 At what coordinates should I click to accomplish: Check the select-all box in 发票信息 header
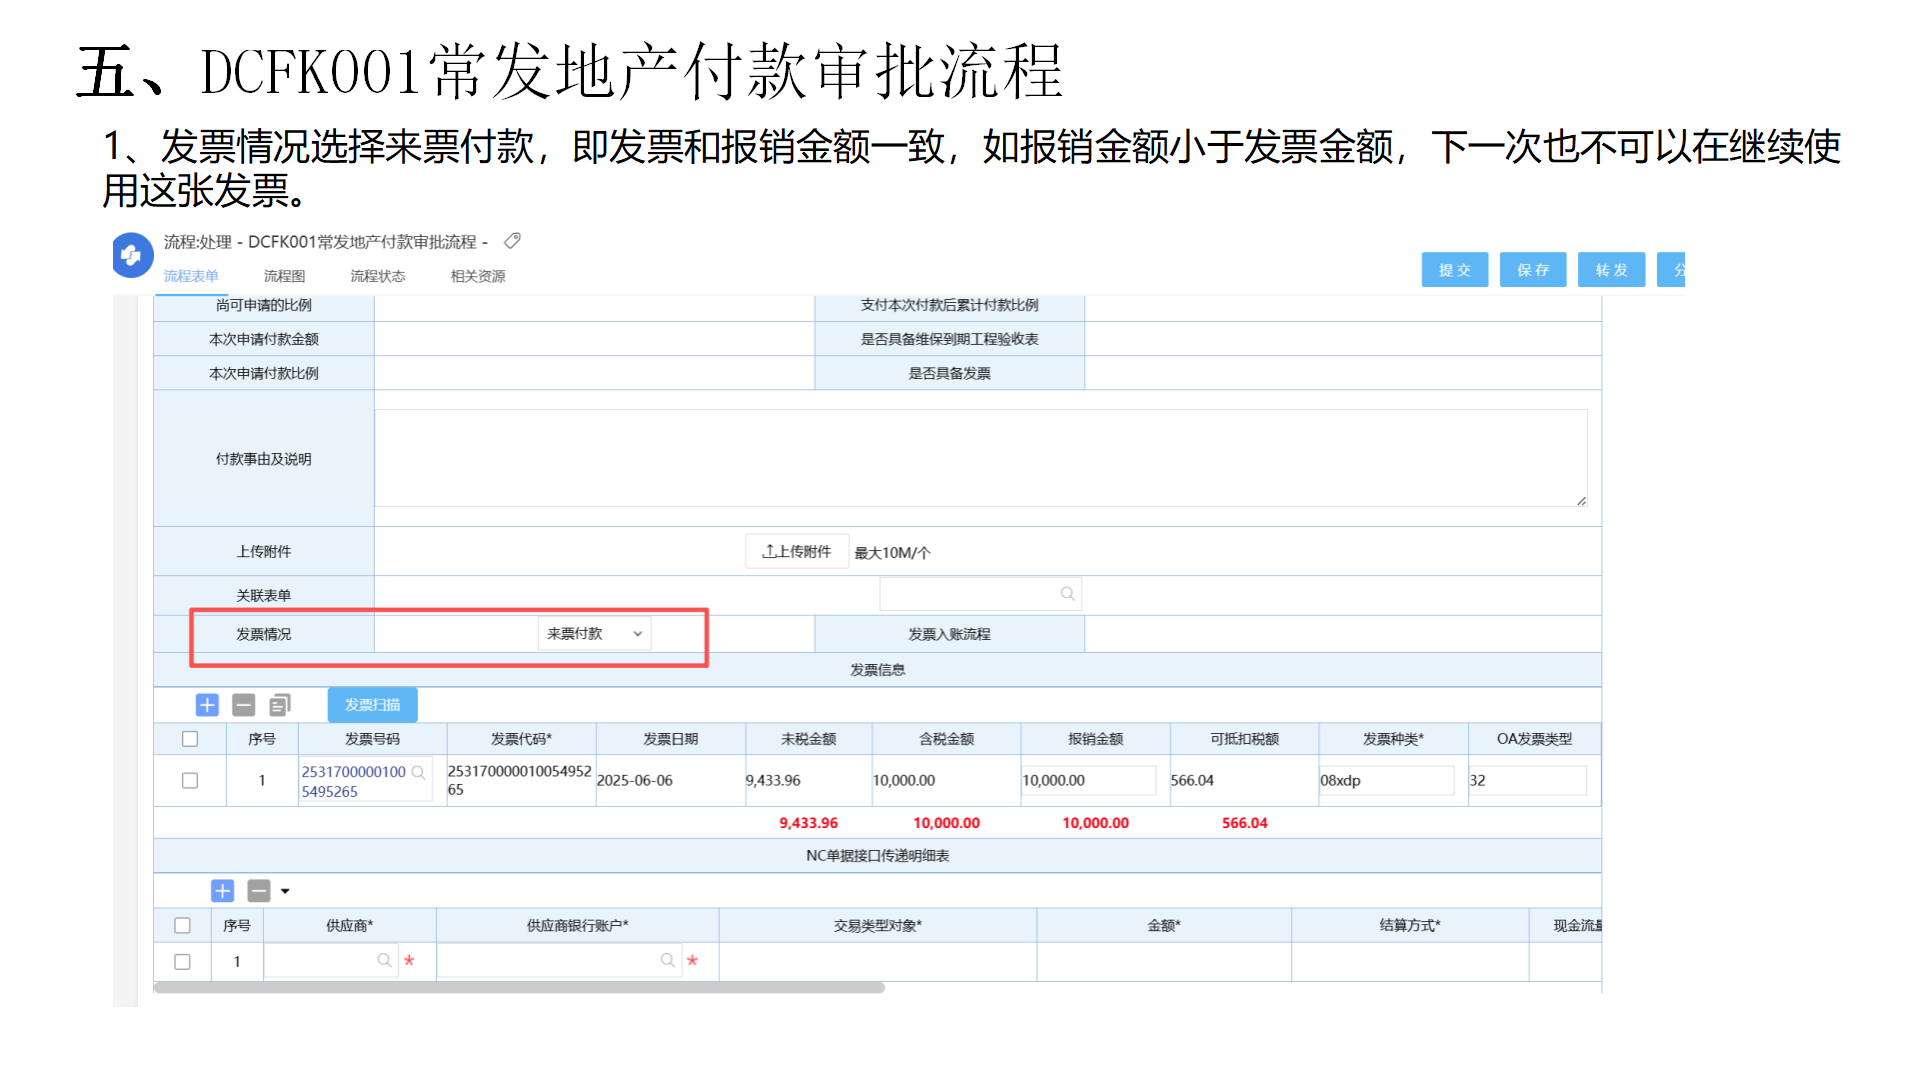click(x=190, y=739)
